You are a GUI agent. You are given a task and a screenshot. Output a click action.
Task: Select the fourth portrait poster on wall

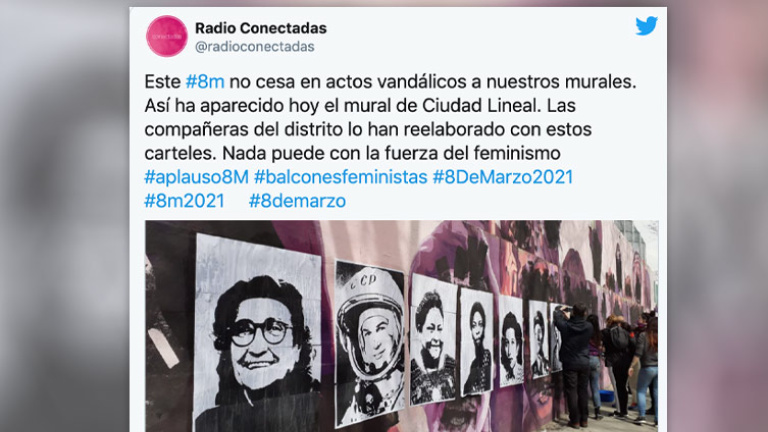tap(477, 341)
